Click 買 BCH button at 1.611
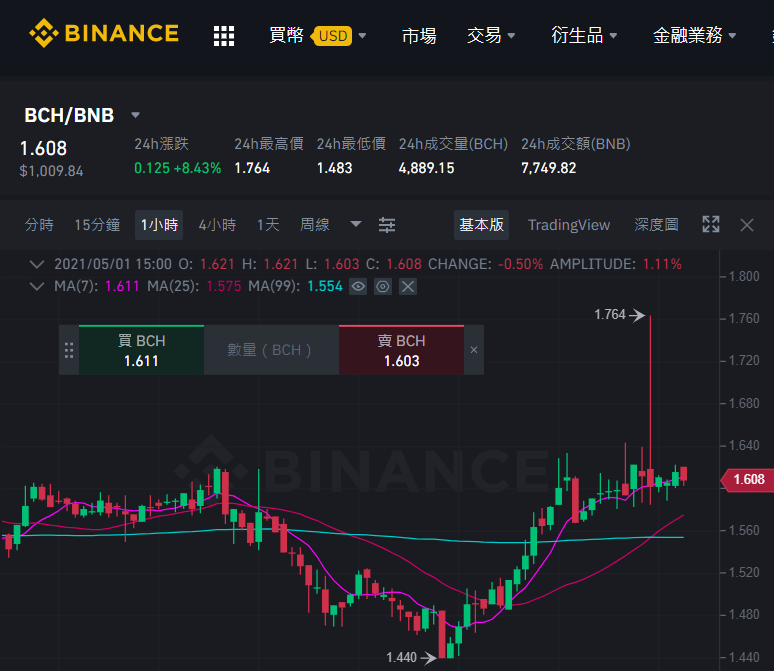Image resolution: width=774 pixels, height=671 pixels. click(141, 350)
